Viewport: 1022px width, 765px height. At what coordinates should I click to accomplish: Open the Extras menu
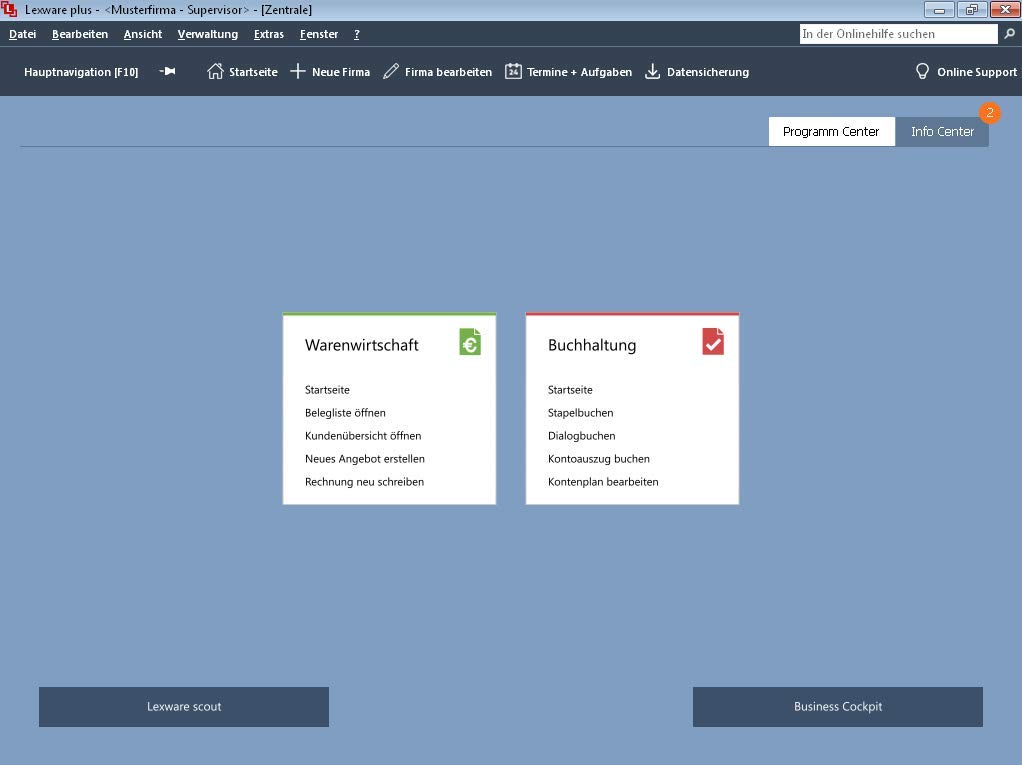coord(269,34)
